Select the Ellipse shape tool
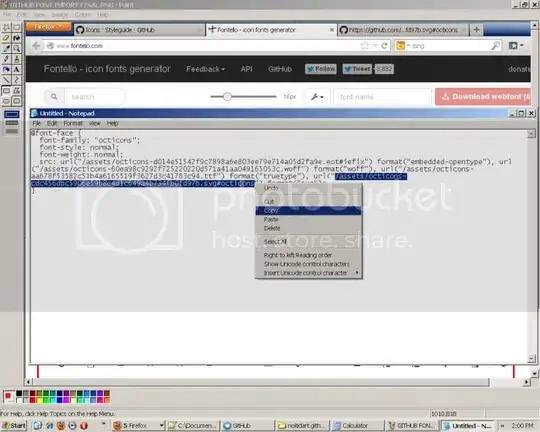This screenshot has width=540, height=432. point(6,101)
